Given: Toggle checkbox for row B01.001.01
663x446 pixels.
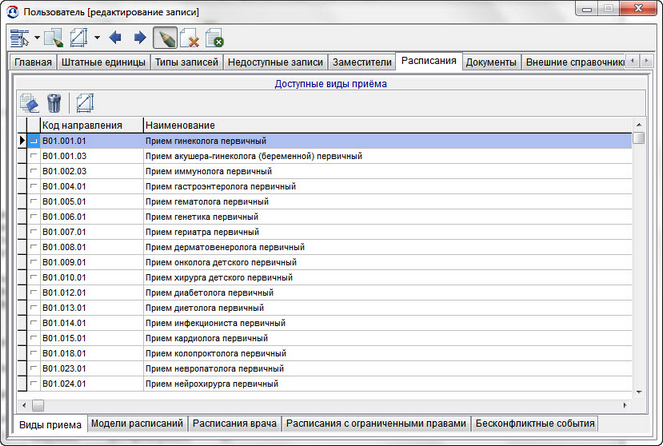Looking at the screenshot, I should (33, 141).
